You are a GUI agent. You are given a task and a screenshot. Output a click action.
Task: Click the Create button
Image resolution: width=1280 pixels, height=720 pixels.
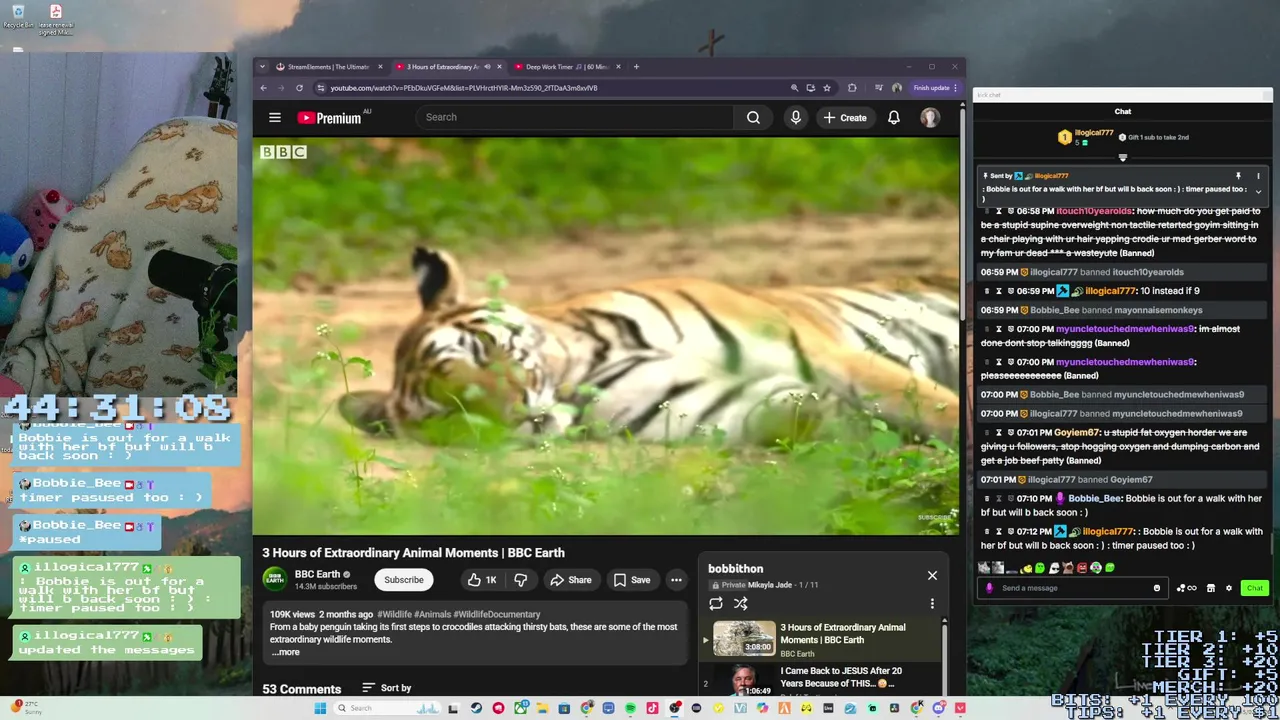pyautogui.click(x=845, y=117)
